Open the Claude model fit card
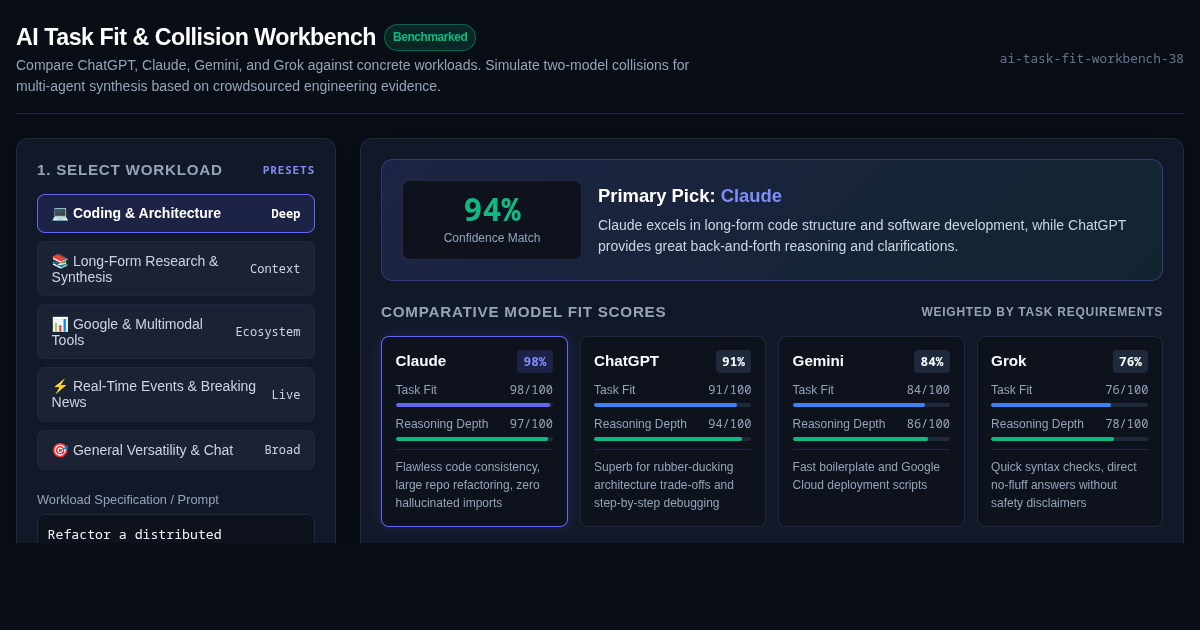 tap(474, 431)
